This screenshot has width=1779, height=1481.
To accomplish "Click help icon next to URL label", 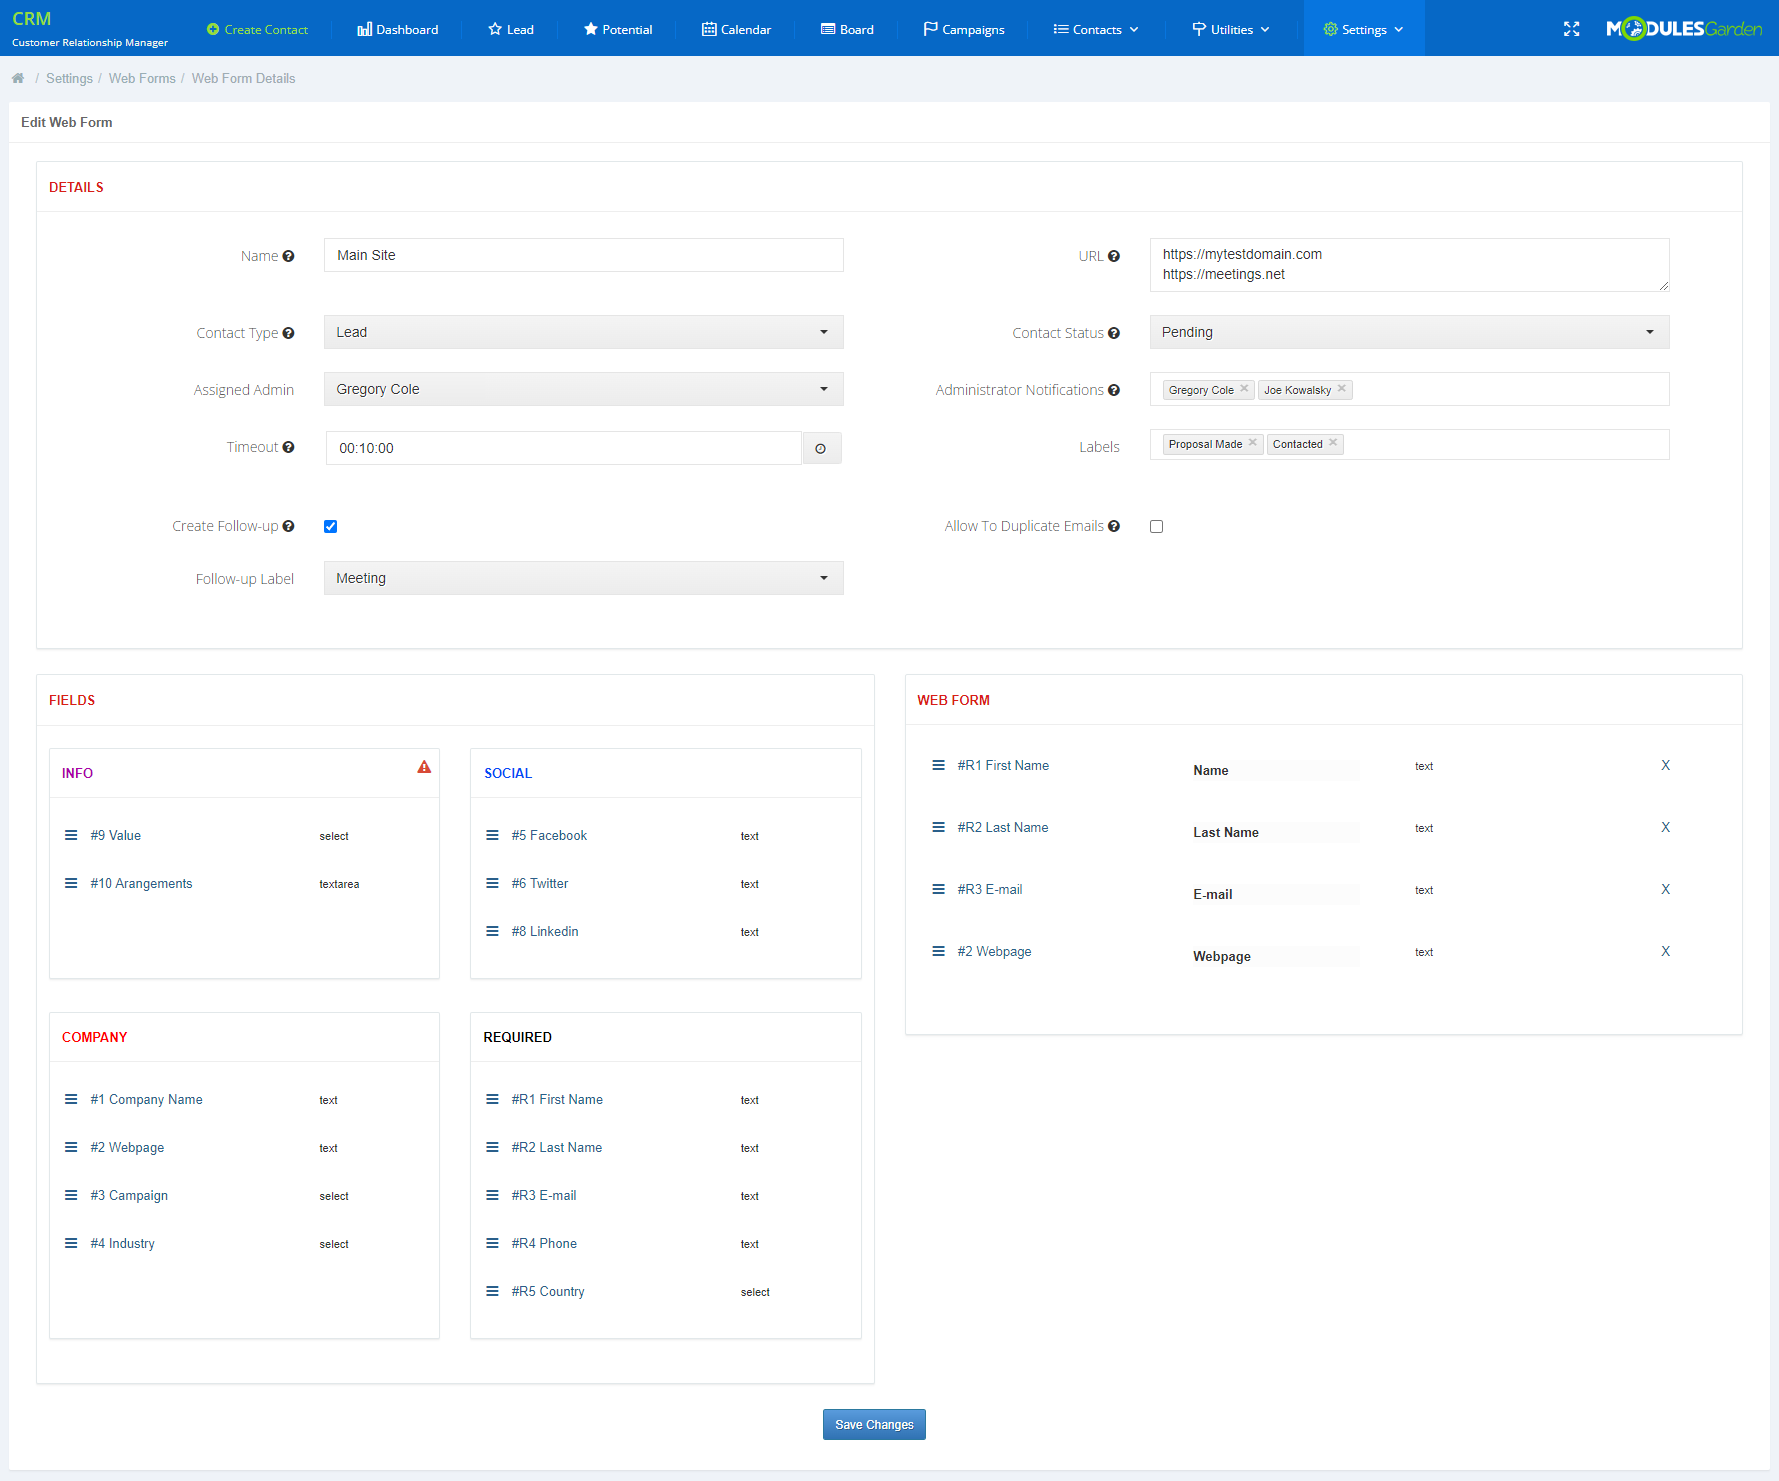I will pos(1113,256).
